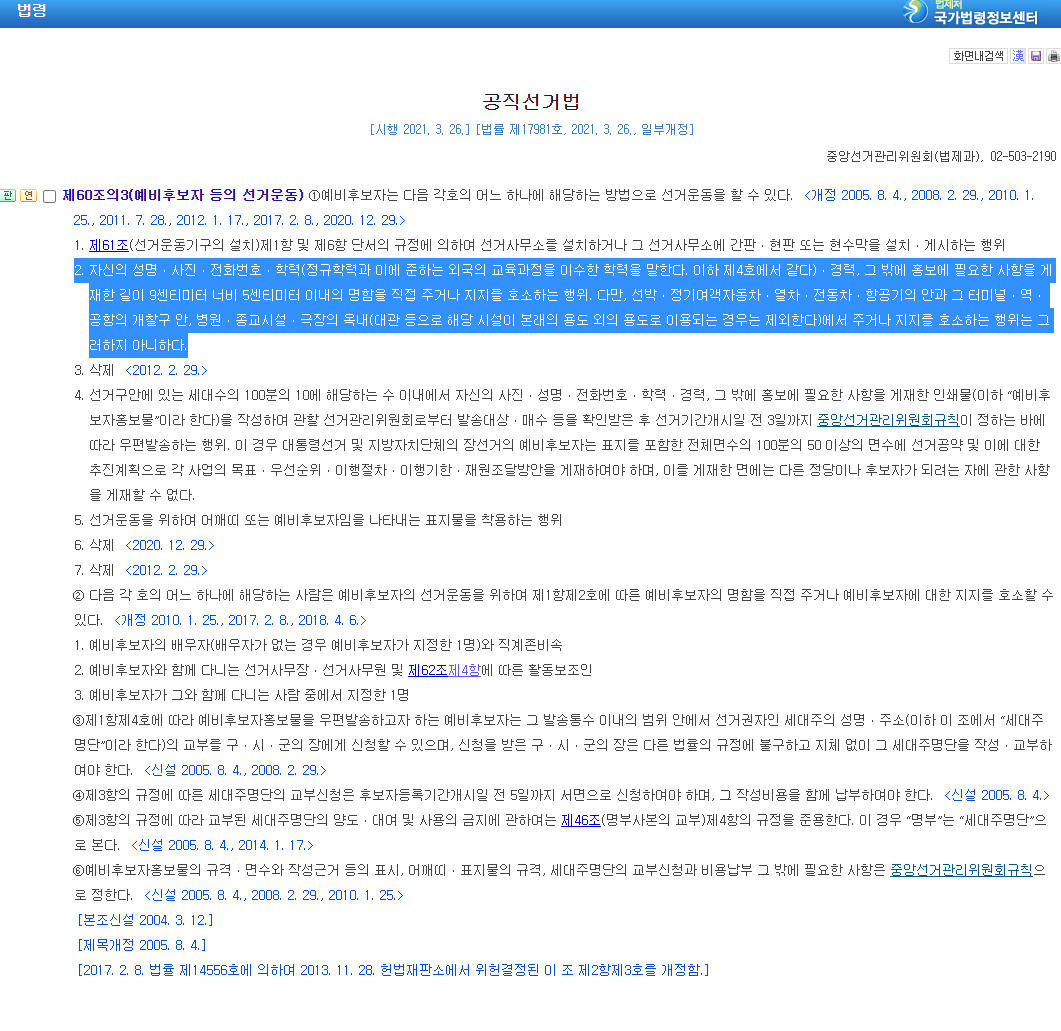The height and width of the screenshot is (1031, 1061).
Task: Click '중앙선거관리위원회(법제과), 02-503-2190' contact text
Action: (x=941, y=156)
